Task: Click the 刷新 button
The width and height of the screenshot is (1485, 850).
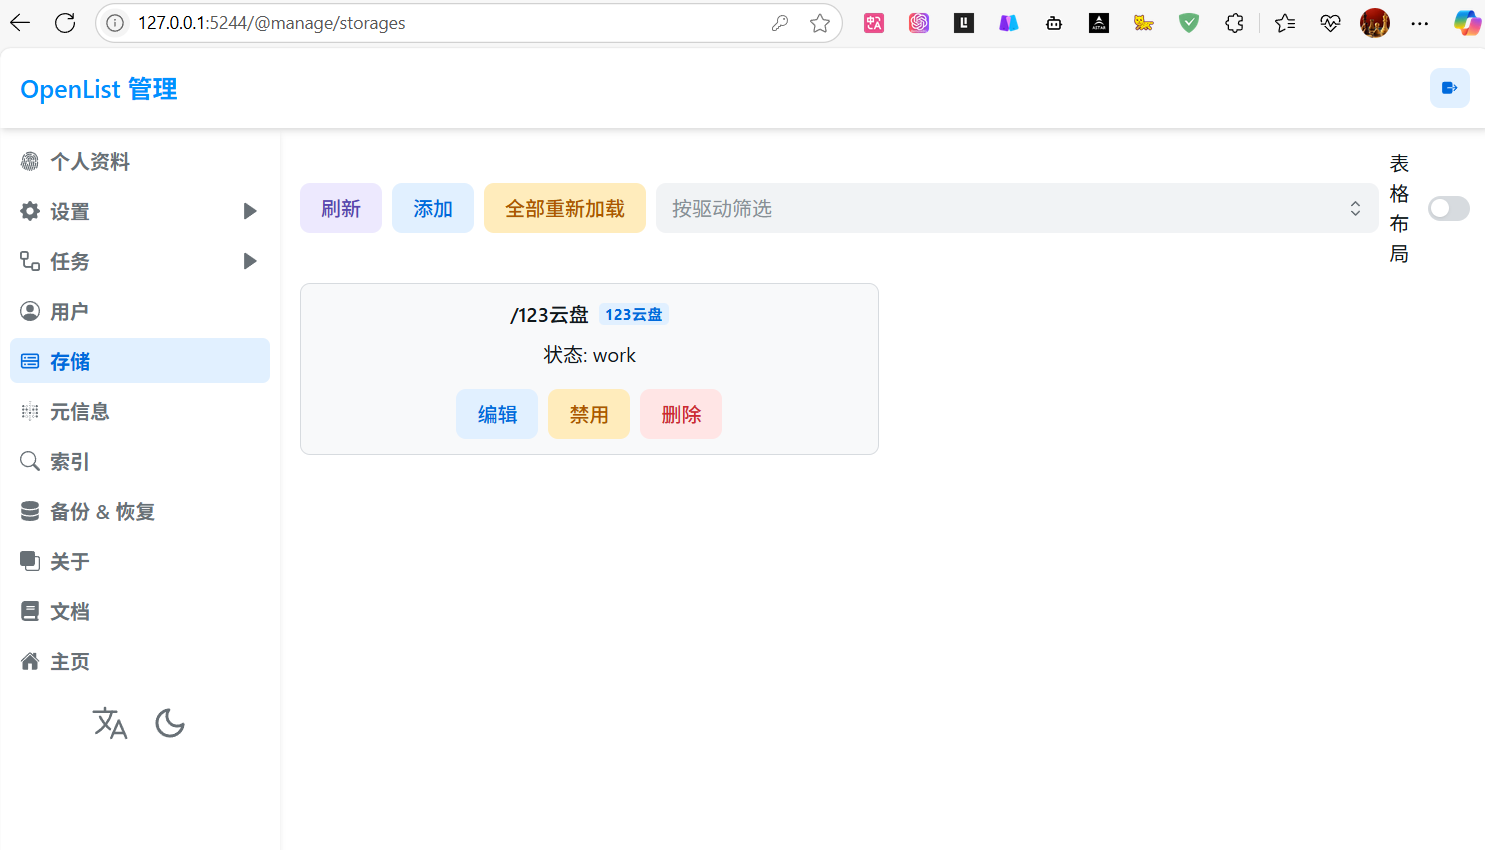Action: coord(341,208)
